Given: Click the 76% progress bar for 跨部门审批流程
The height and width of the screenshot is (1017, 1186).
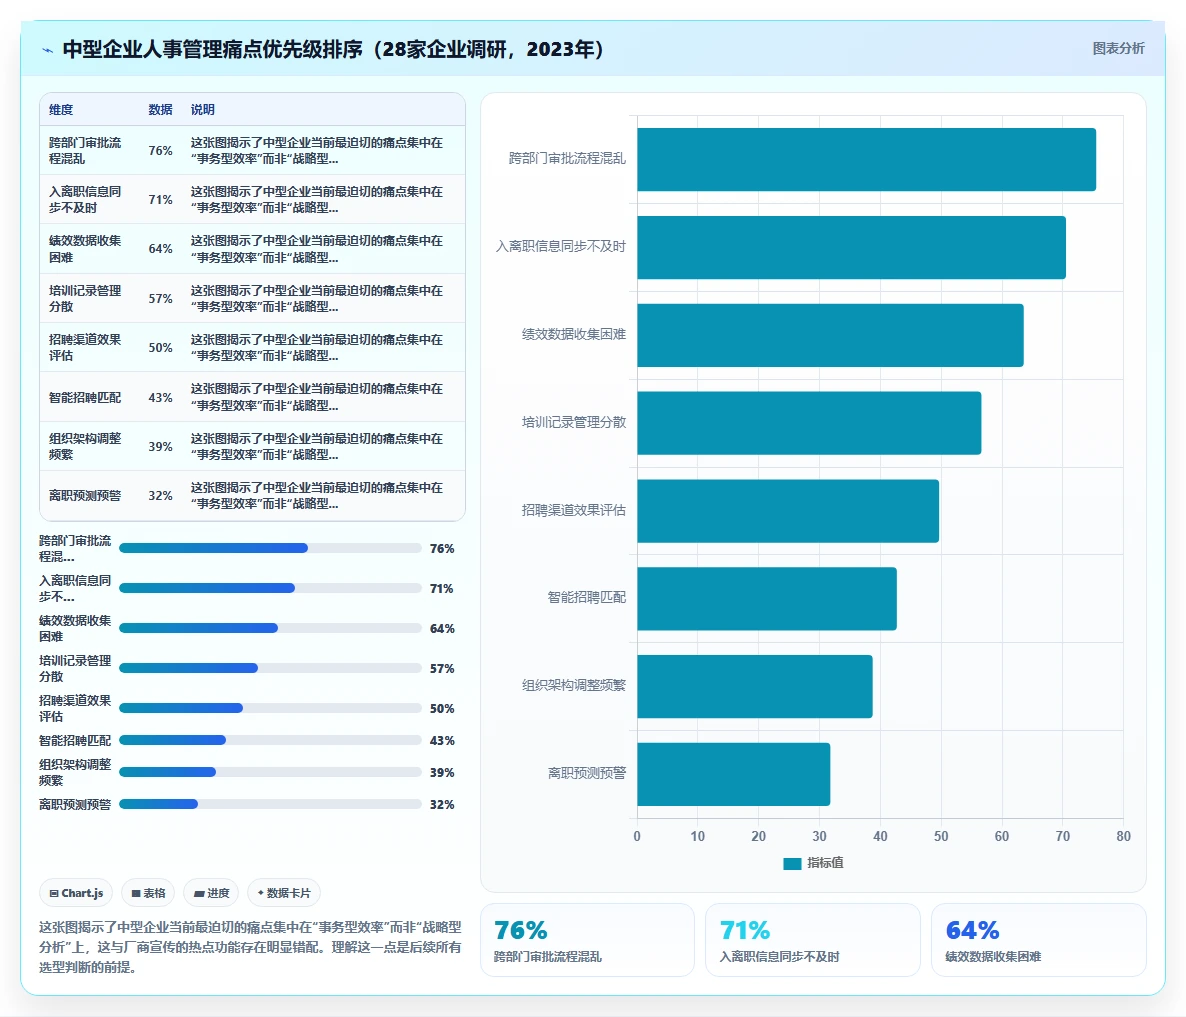Looking at the screenshot, I should [x=270, y=548].
